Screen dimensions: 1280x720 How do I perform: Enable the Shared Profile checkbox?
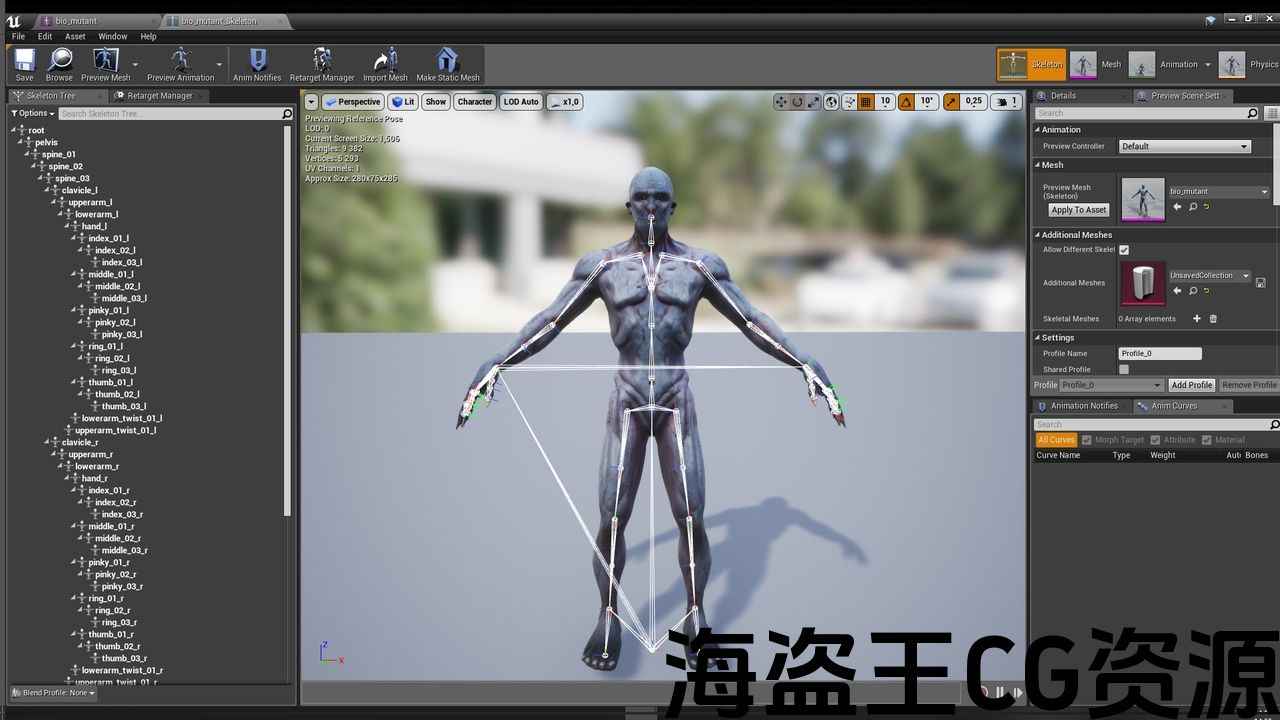1124,370
